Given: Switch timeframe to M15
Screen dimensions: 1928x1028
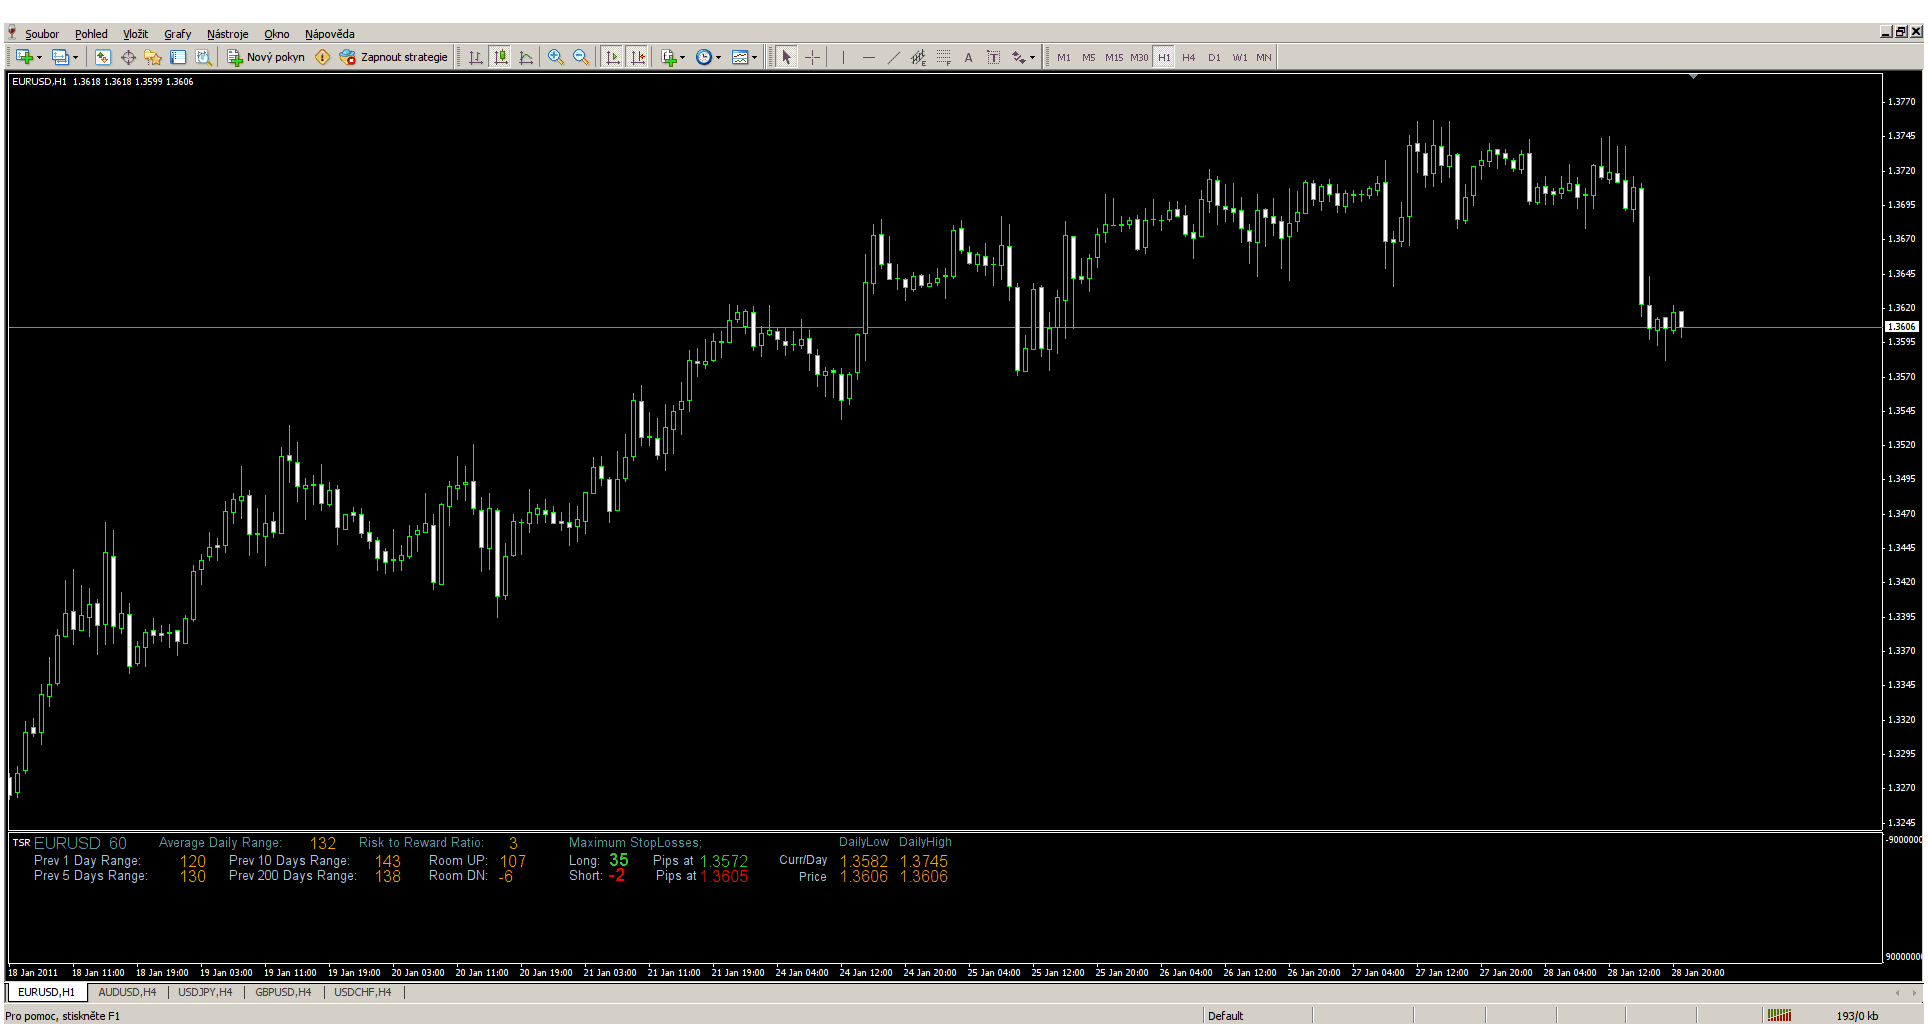Looking at the screenshot, I should [x=1113, y=57].
